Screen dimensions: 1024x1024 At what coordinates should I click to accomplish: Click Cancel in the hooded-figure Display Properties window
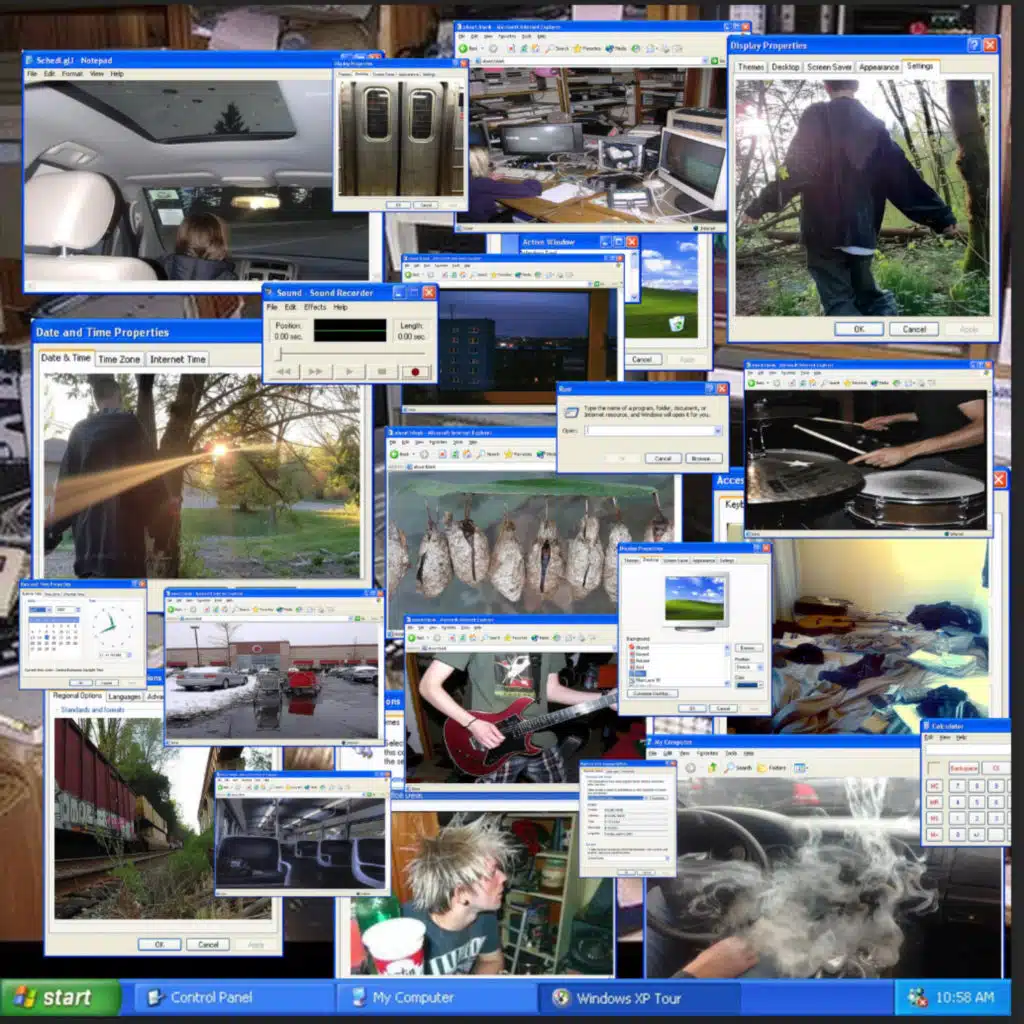tap(914, 329)
